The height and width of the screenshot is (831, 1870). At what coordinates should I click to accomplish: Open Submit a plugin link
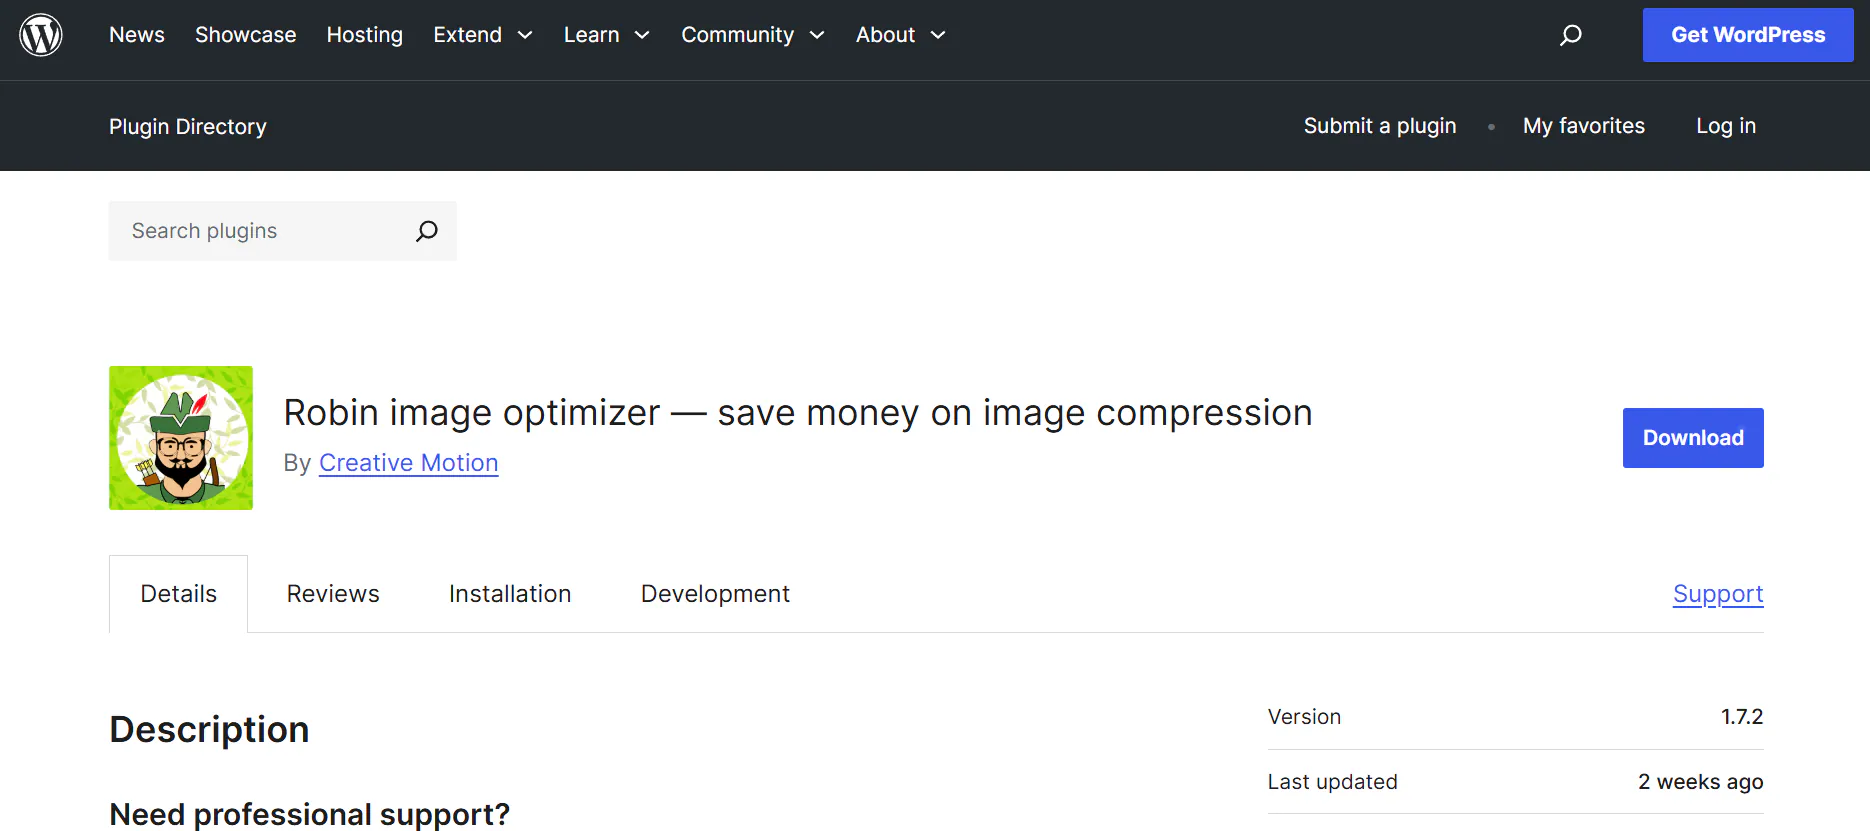[x=1380, y=126]
